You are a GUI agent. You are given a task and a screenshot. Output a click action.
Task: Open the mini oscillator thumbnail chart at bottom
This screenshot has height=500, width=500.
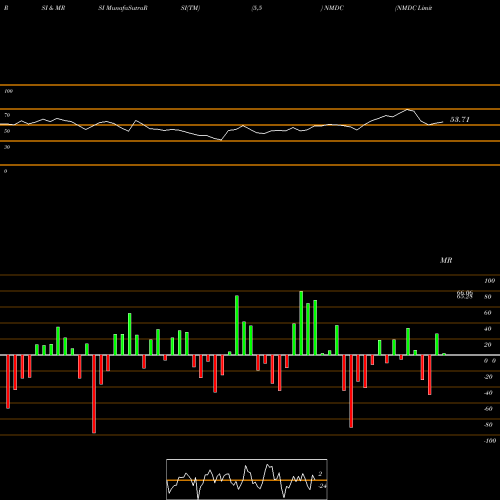click(x=247, y=479)
